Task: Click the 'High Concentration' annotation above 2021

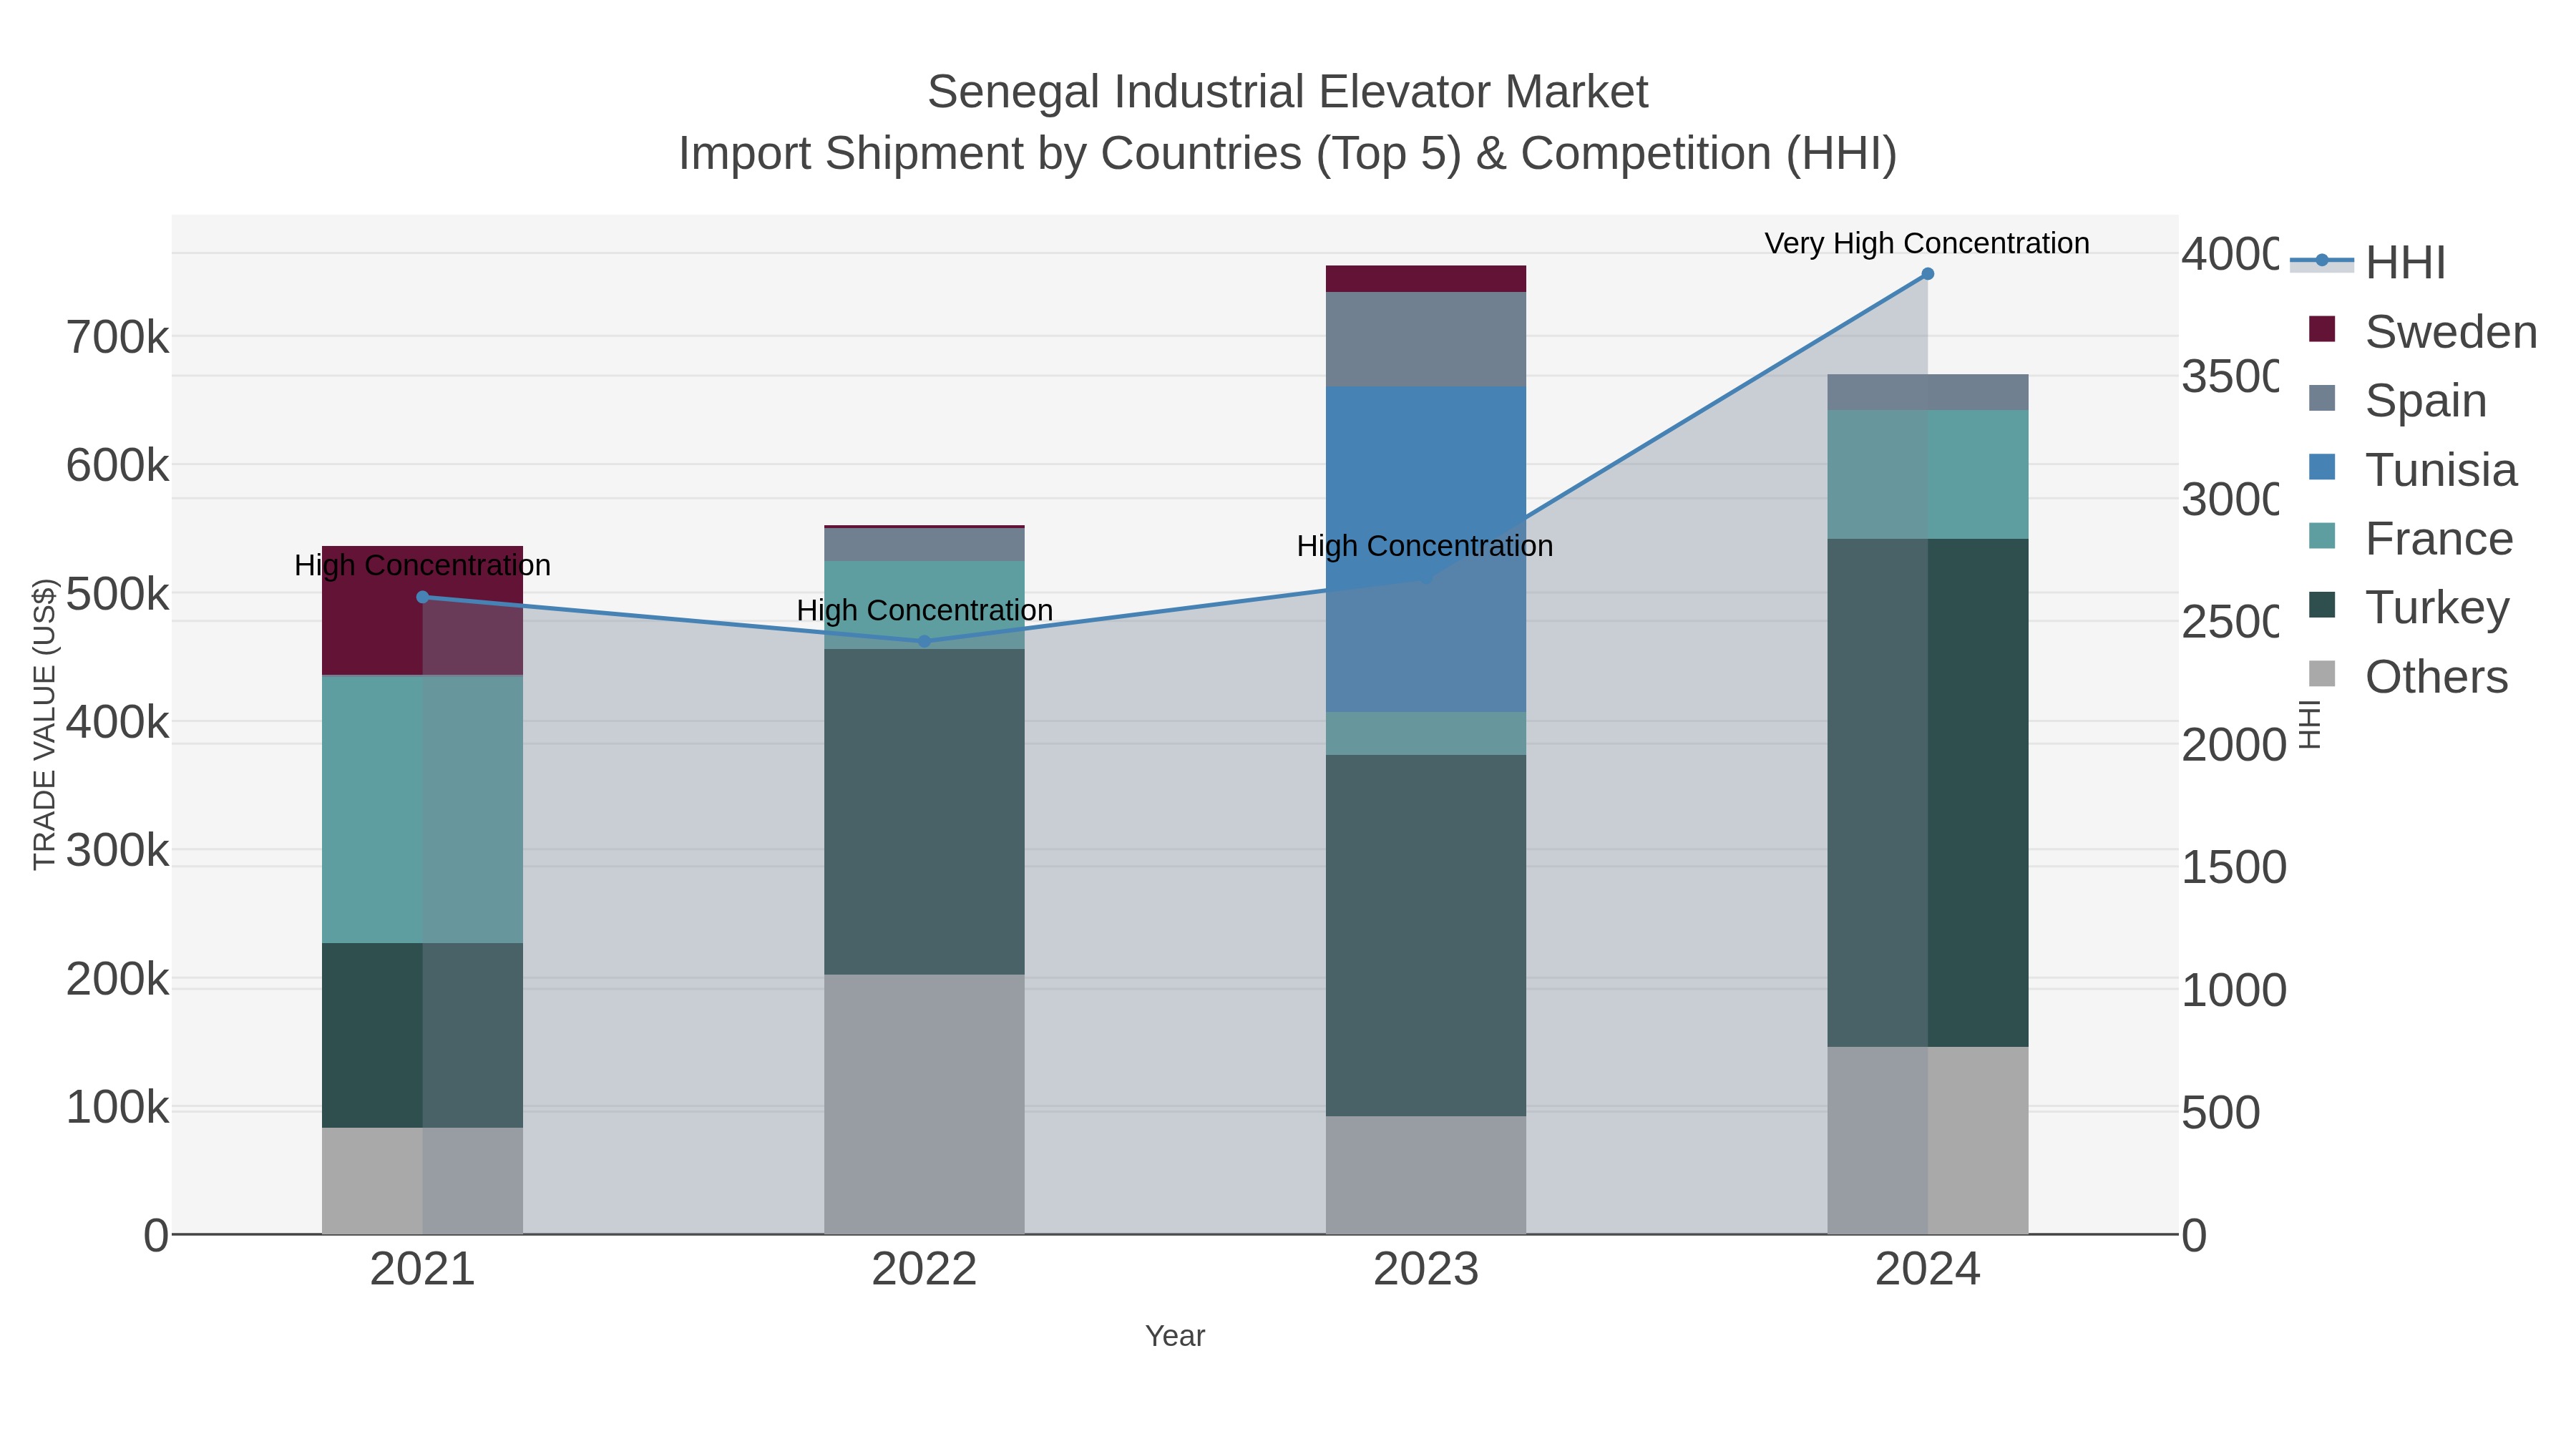Action: coord(422,565)
